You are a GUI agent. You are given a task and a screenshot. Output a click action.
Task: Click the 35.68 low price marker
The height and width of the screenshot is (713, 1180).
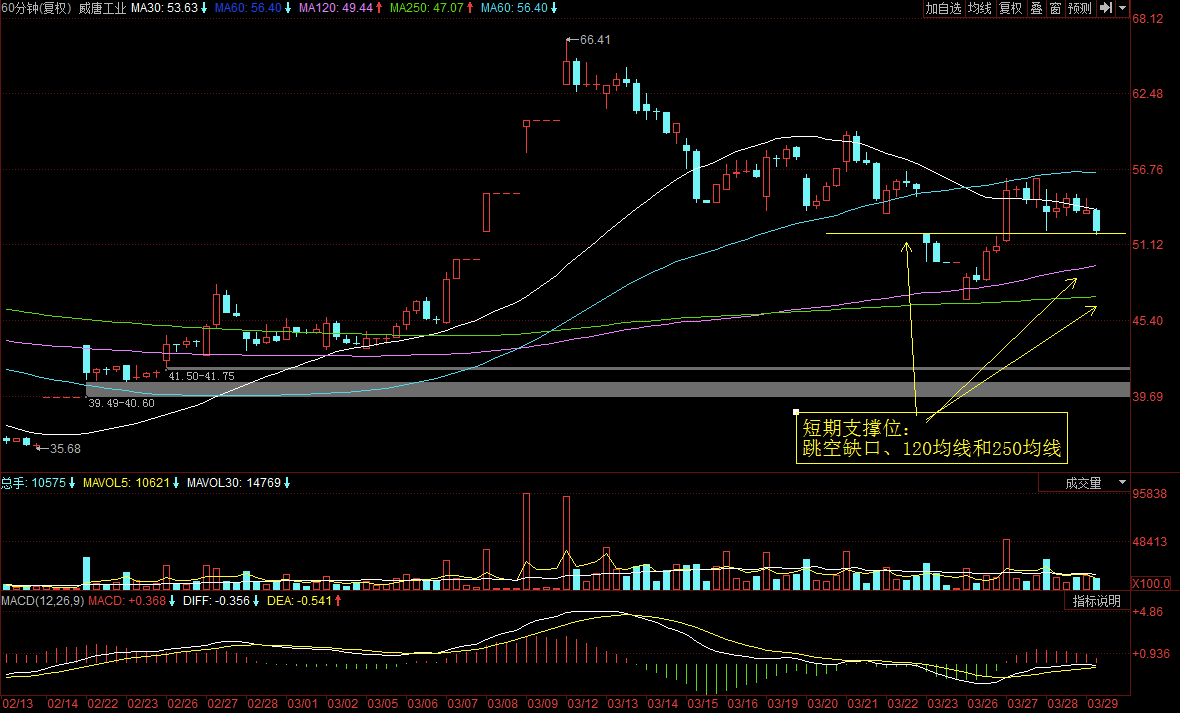[65, 449]
